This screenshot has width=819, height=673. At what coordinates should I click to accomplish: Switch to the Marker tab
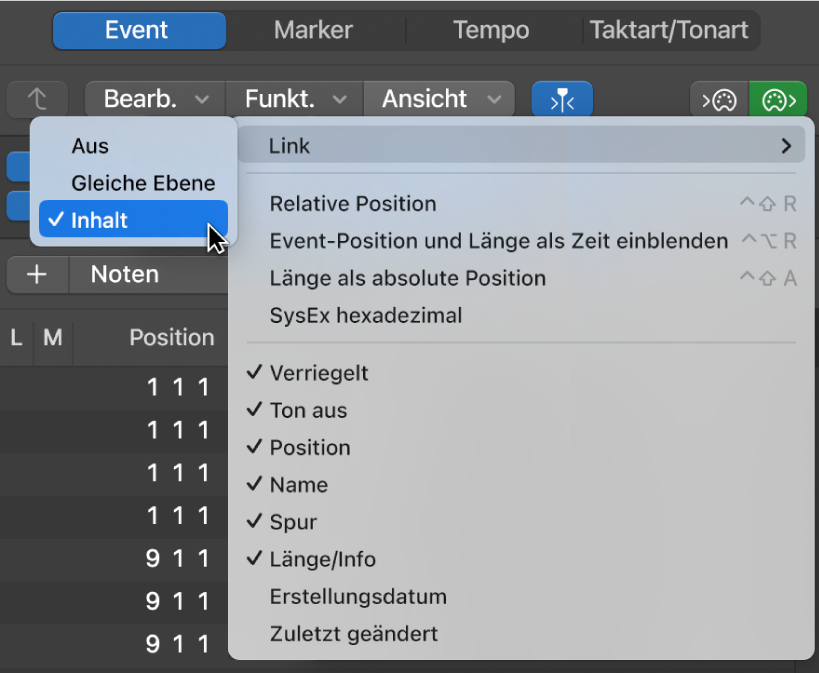tap(313, 30)
